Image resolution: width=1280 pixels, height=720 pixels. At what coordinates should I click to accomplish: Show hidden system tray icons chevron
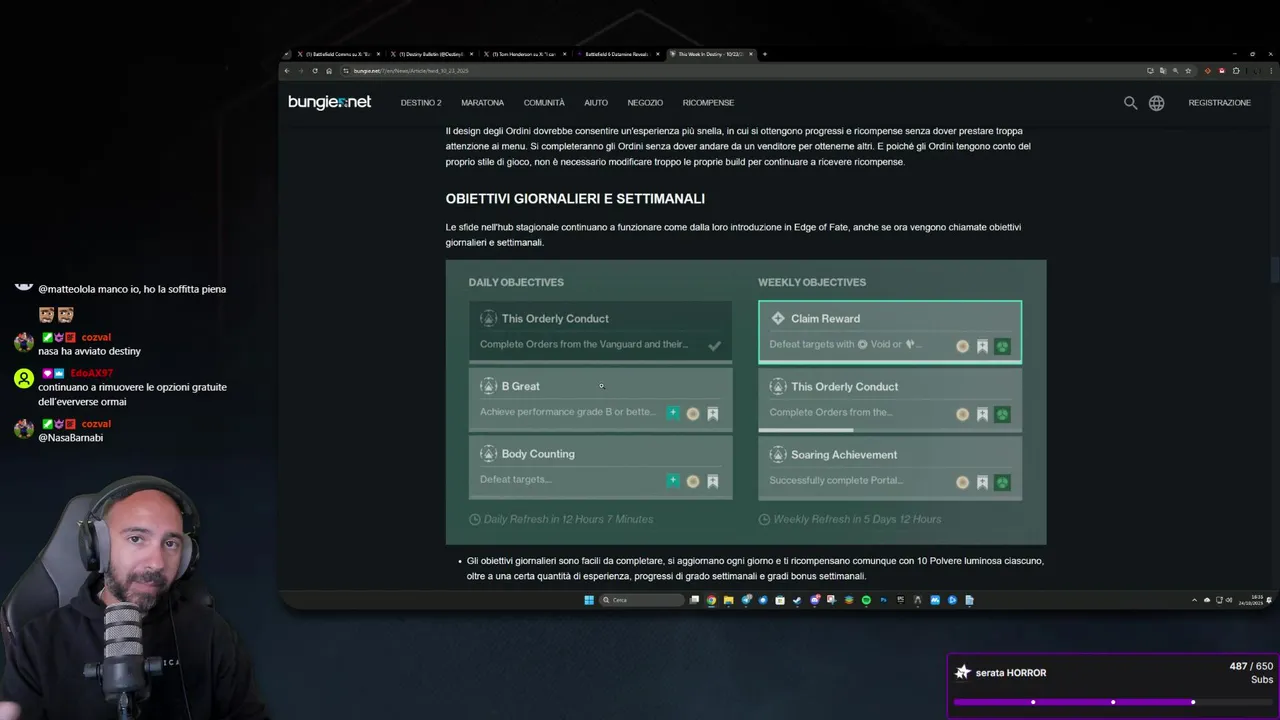point(1194,600)
